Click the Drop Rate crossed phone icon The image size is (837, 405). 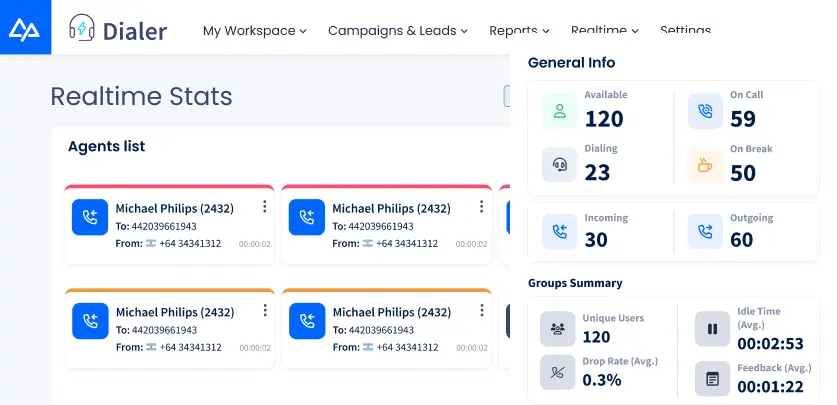coord(558,372)
